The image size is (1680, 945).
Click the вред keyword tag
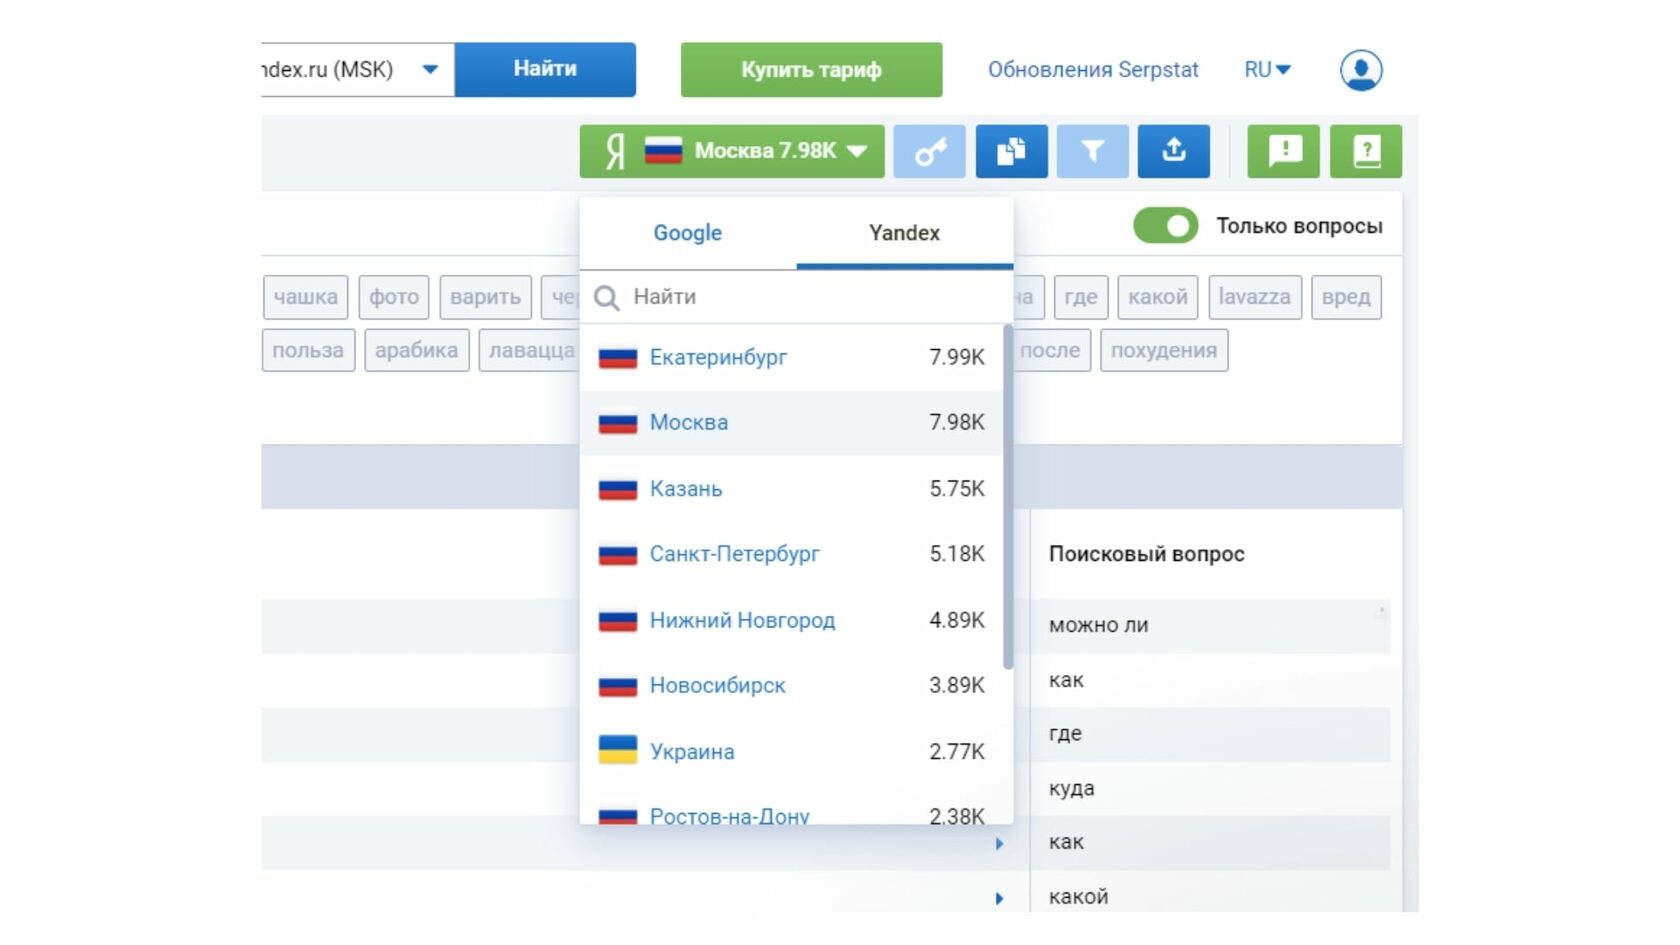click(x=1346, y=297)
